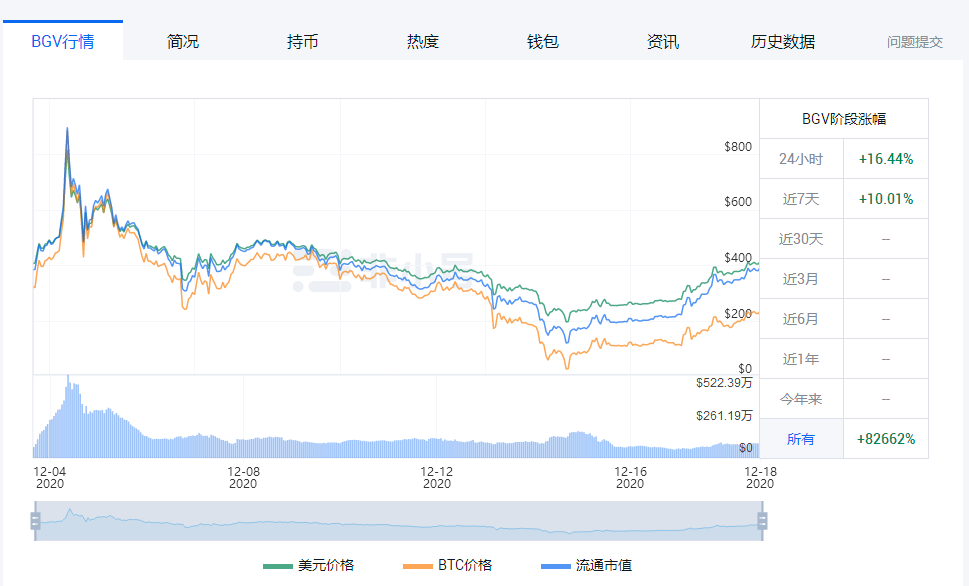Grab left handle of range slider
The width and height of the screenshot is (969, 586).
[x=35, y=521]
